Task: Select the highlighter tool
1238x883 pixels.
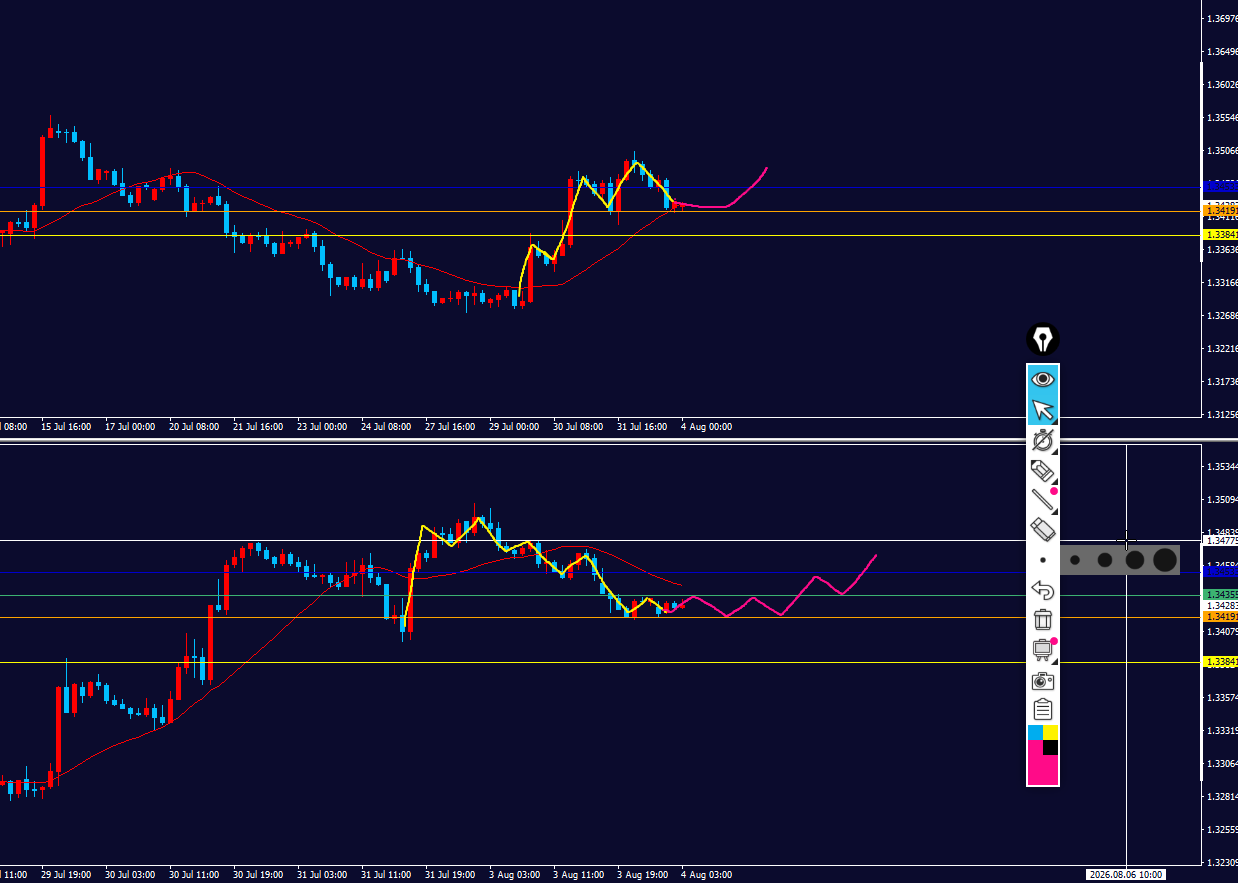Action: tap(1043, 470)
